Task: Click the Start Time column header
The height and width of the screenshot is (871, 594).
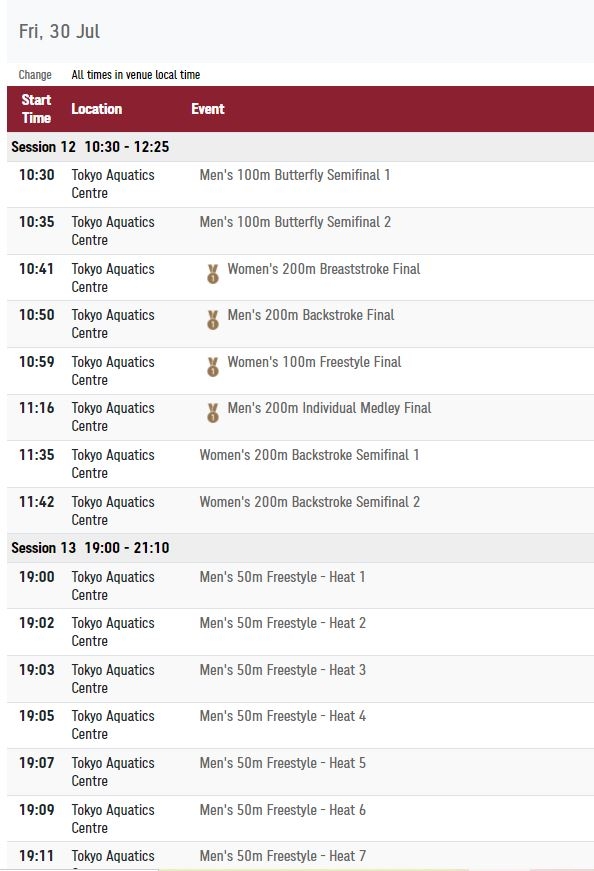Action: [37, 109]
